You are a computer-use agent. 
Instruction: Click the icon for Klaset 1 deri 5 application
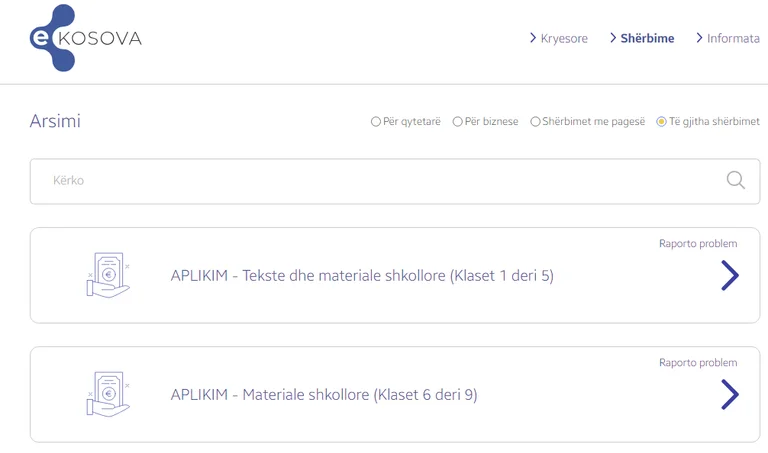[108, 275]
